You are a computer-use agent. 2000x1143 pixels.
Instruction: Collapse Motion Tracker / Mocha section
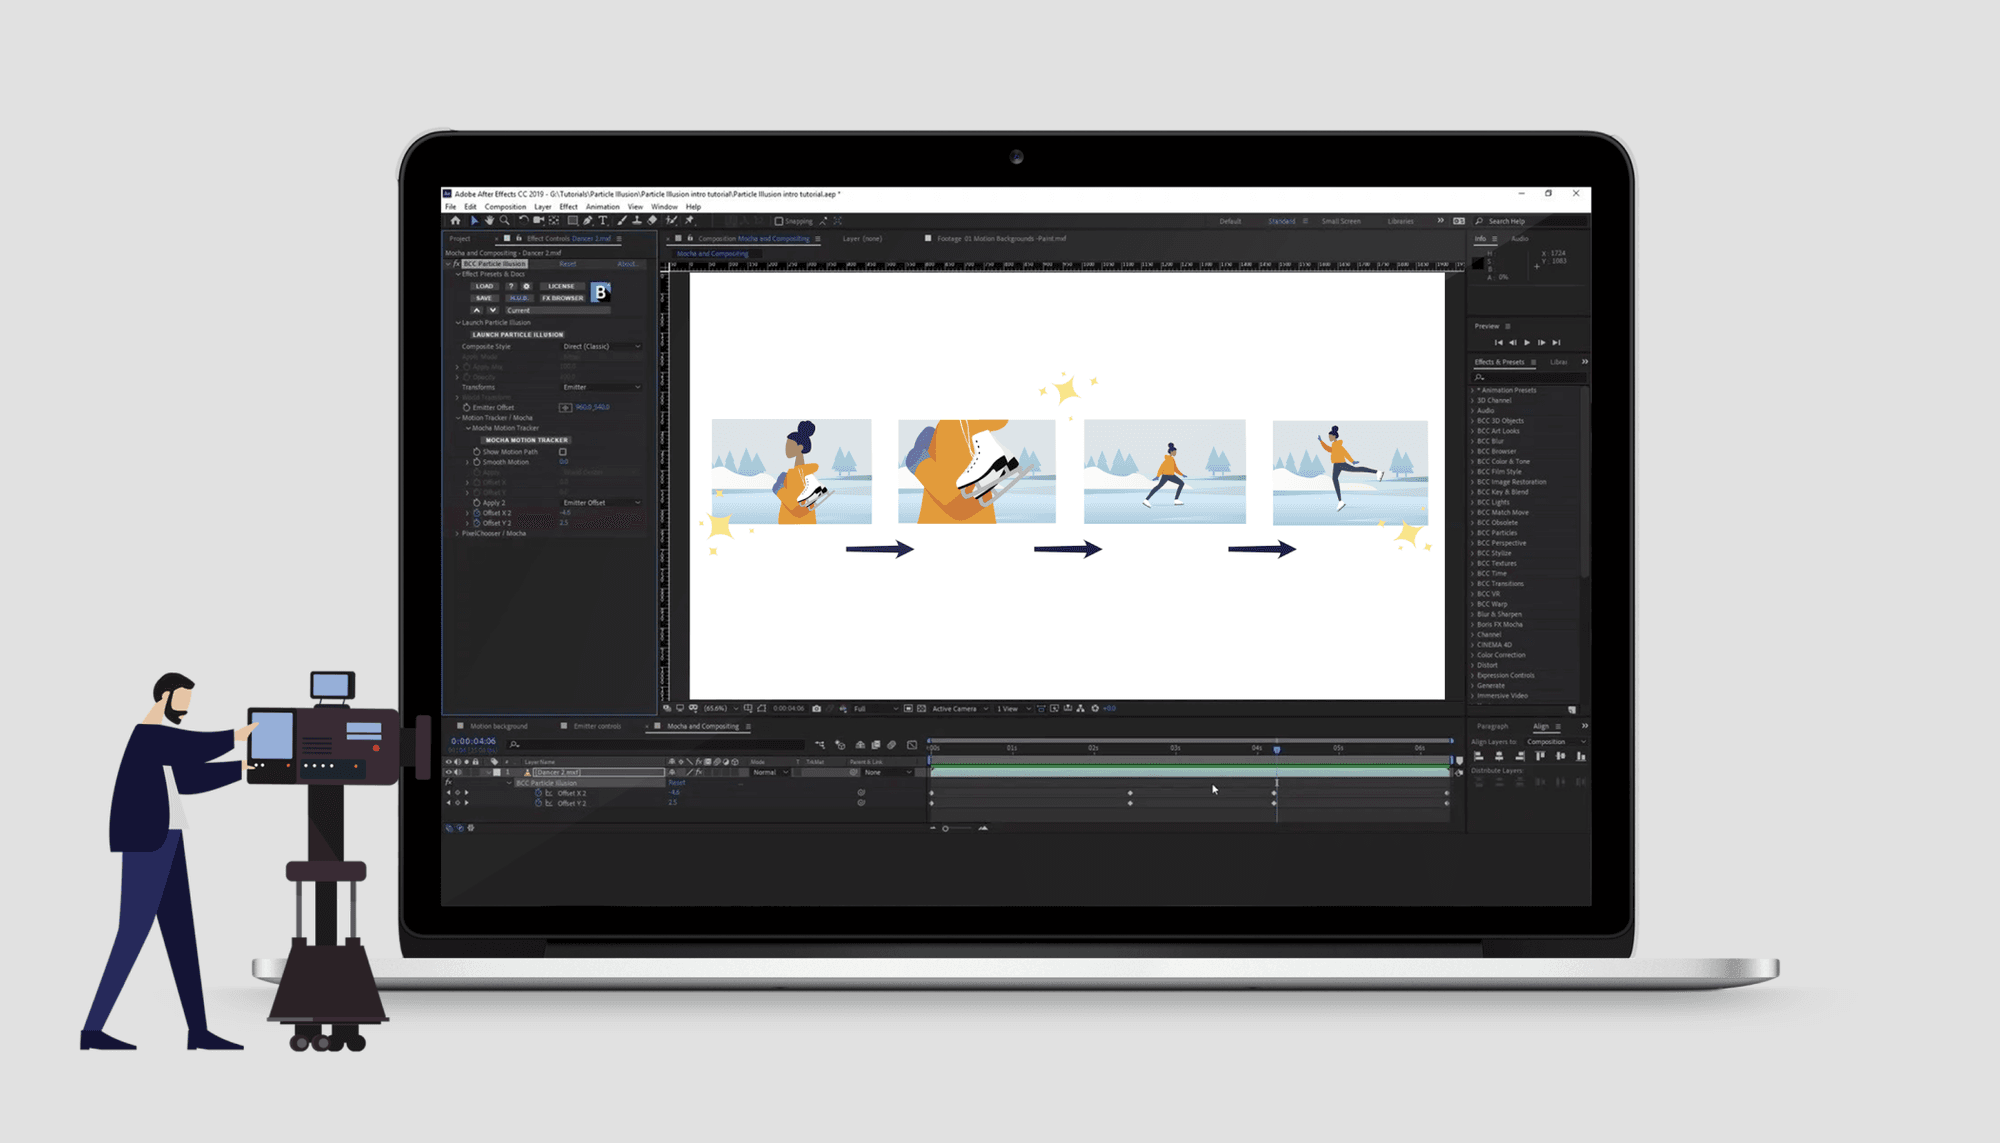[x=458, y=418]
